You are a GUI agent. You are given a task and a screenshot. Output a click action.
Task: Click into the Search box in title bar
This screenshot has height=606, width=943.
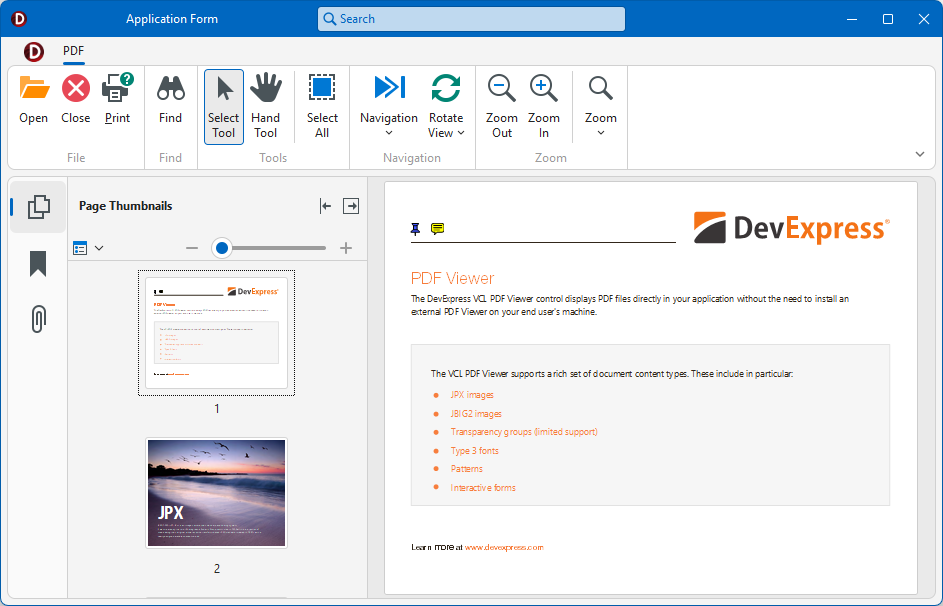coord(471,19)
